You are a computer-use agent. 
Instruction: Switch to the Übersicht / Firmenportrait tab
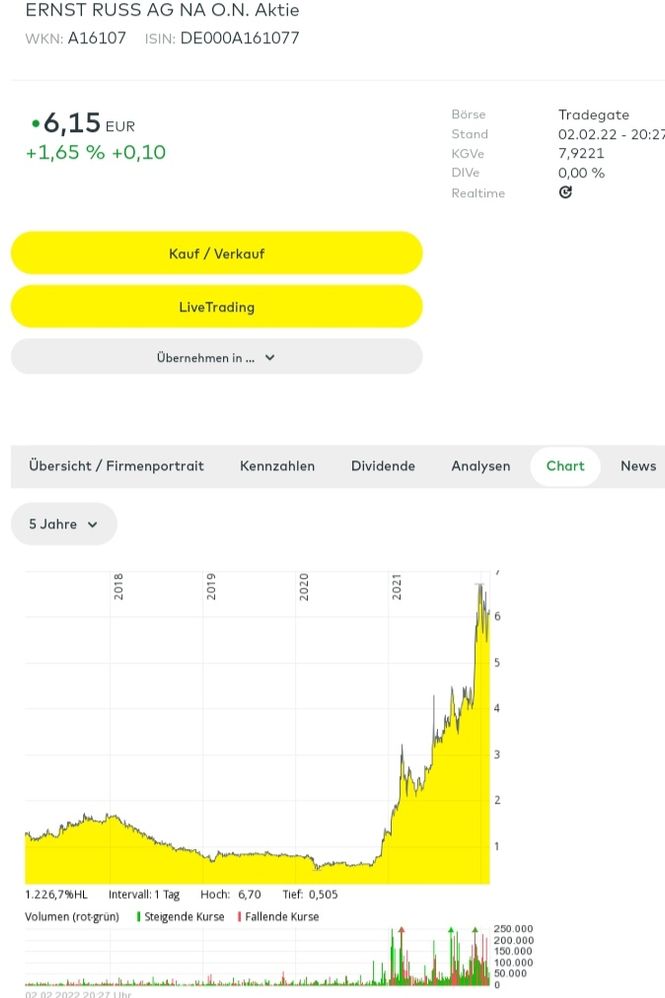pos(116,466)
